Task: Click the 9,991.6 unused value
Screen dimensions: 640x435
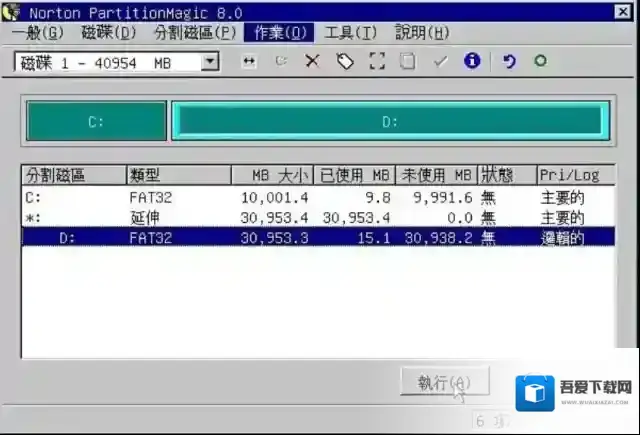Action: tap(442, 198)
